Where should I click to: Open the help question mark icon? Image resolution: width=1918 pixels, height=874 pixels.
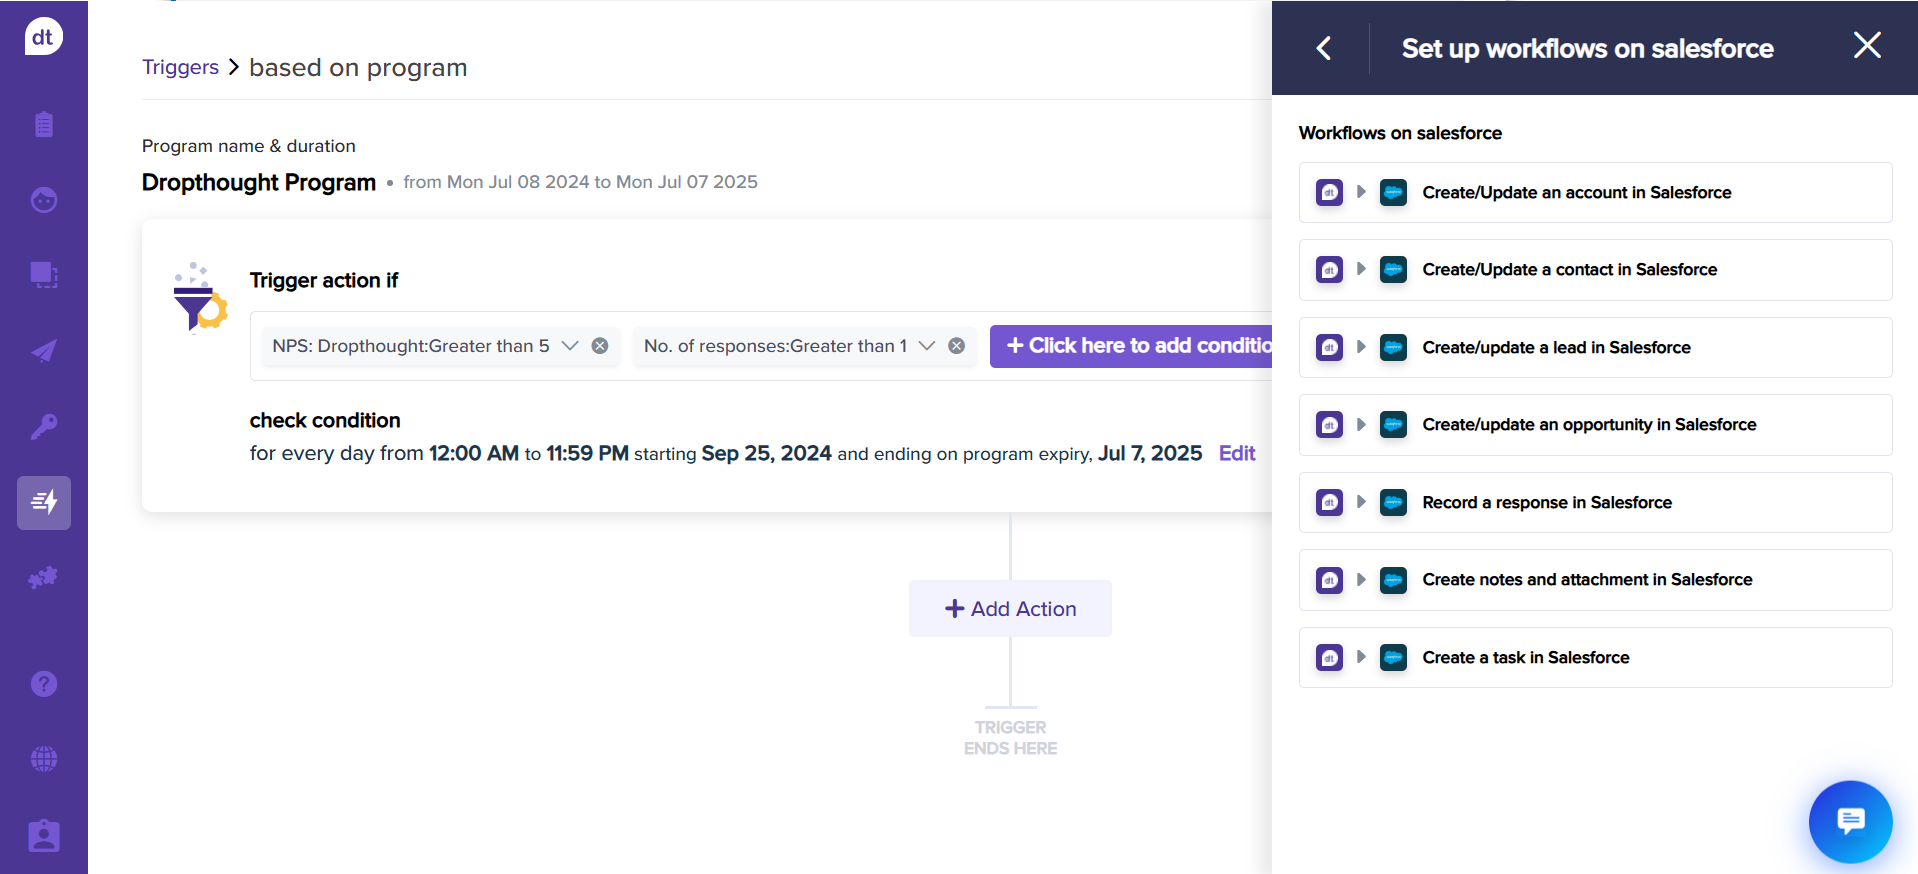tap(44, 684)
